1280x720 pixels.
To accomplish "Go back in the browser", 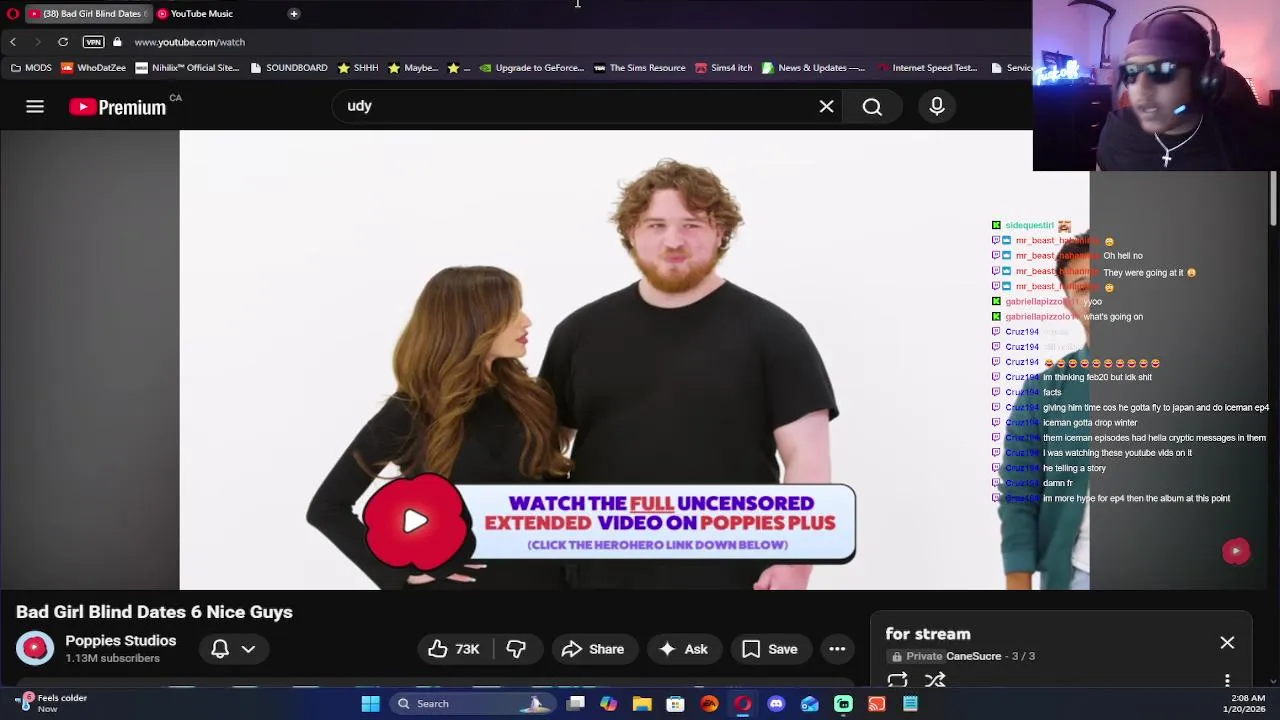I will 13,42.
